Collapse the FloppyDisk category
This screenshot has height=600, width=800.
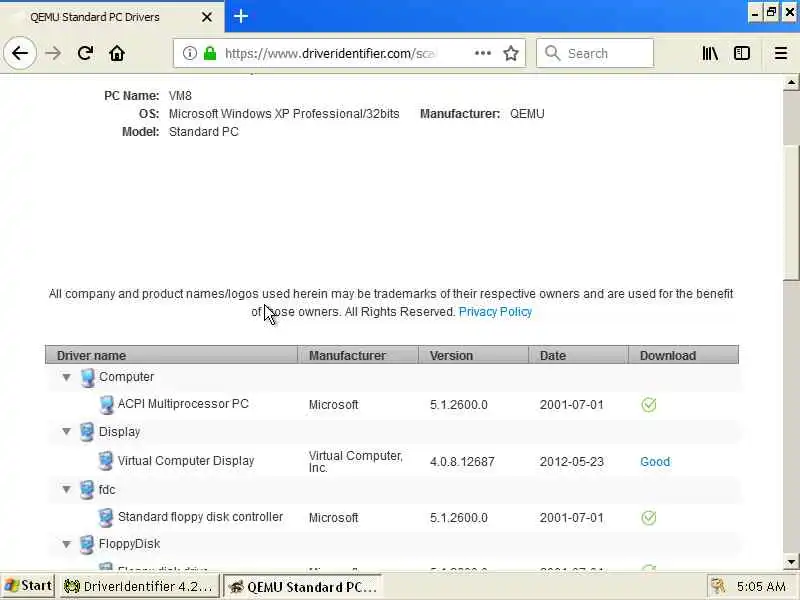pos(66,544)
